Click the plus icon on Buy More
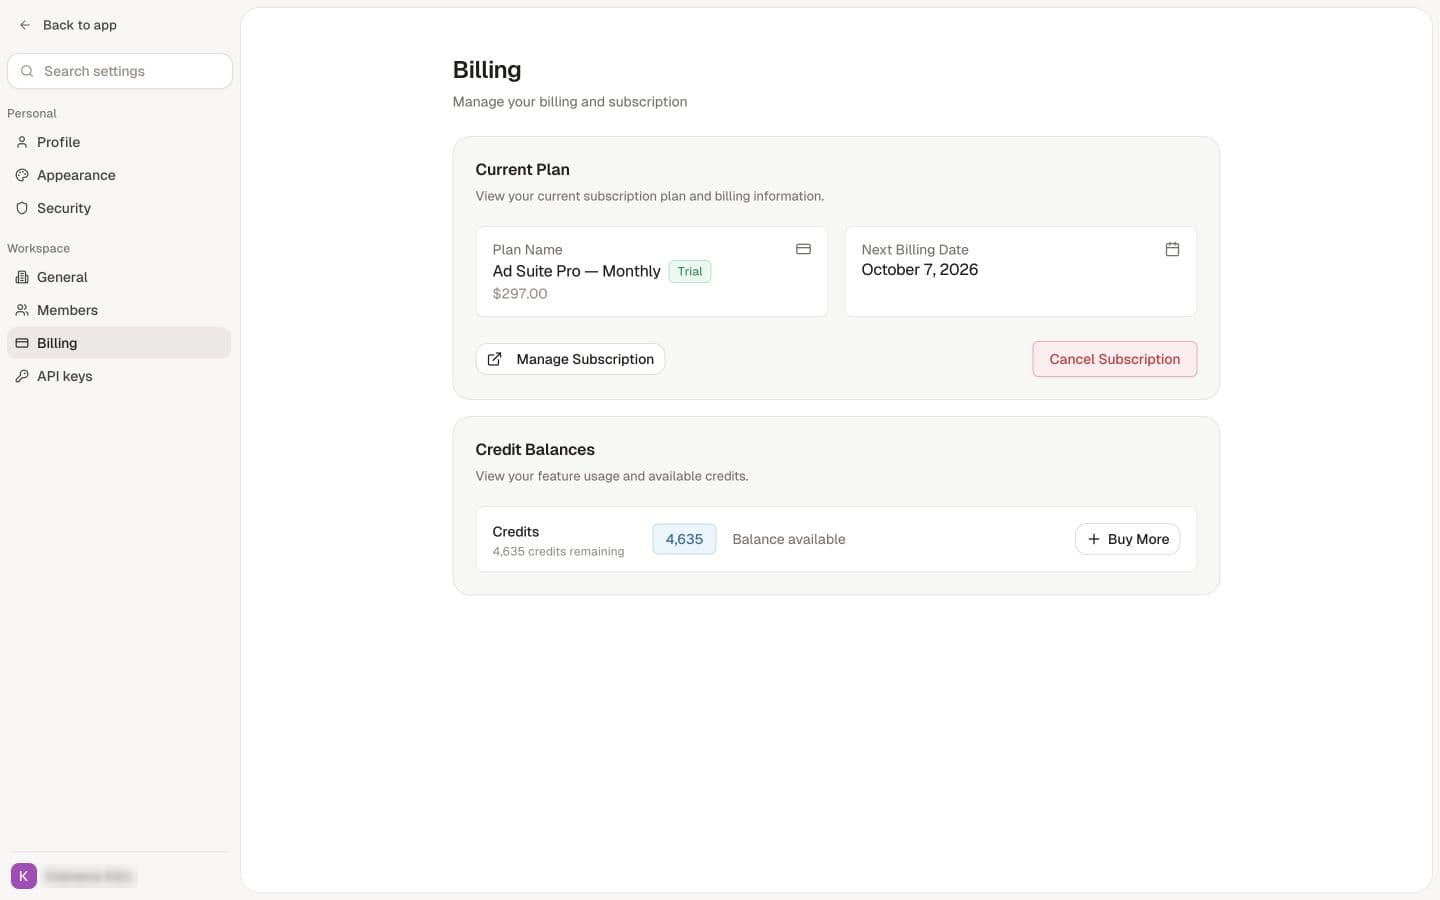 pos(1093,539)
